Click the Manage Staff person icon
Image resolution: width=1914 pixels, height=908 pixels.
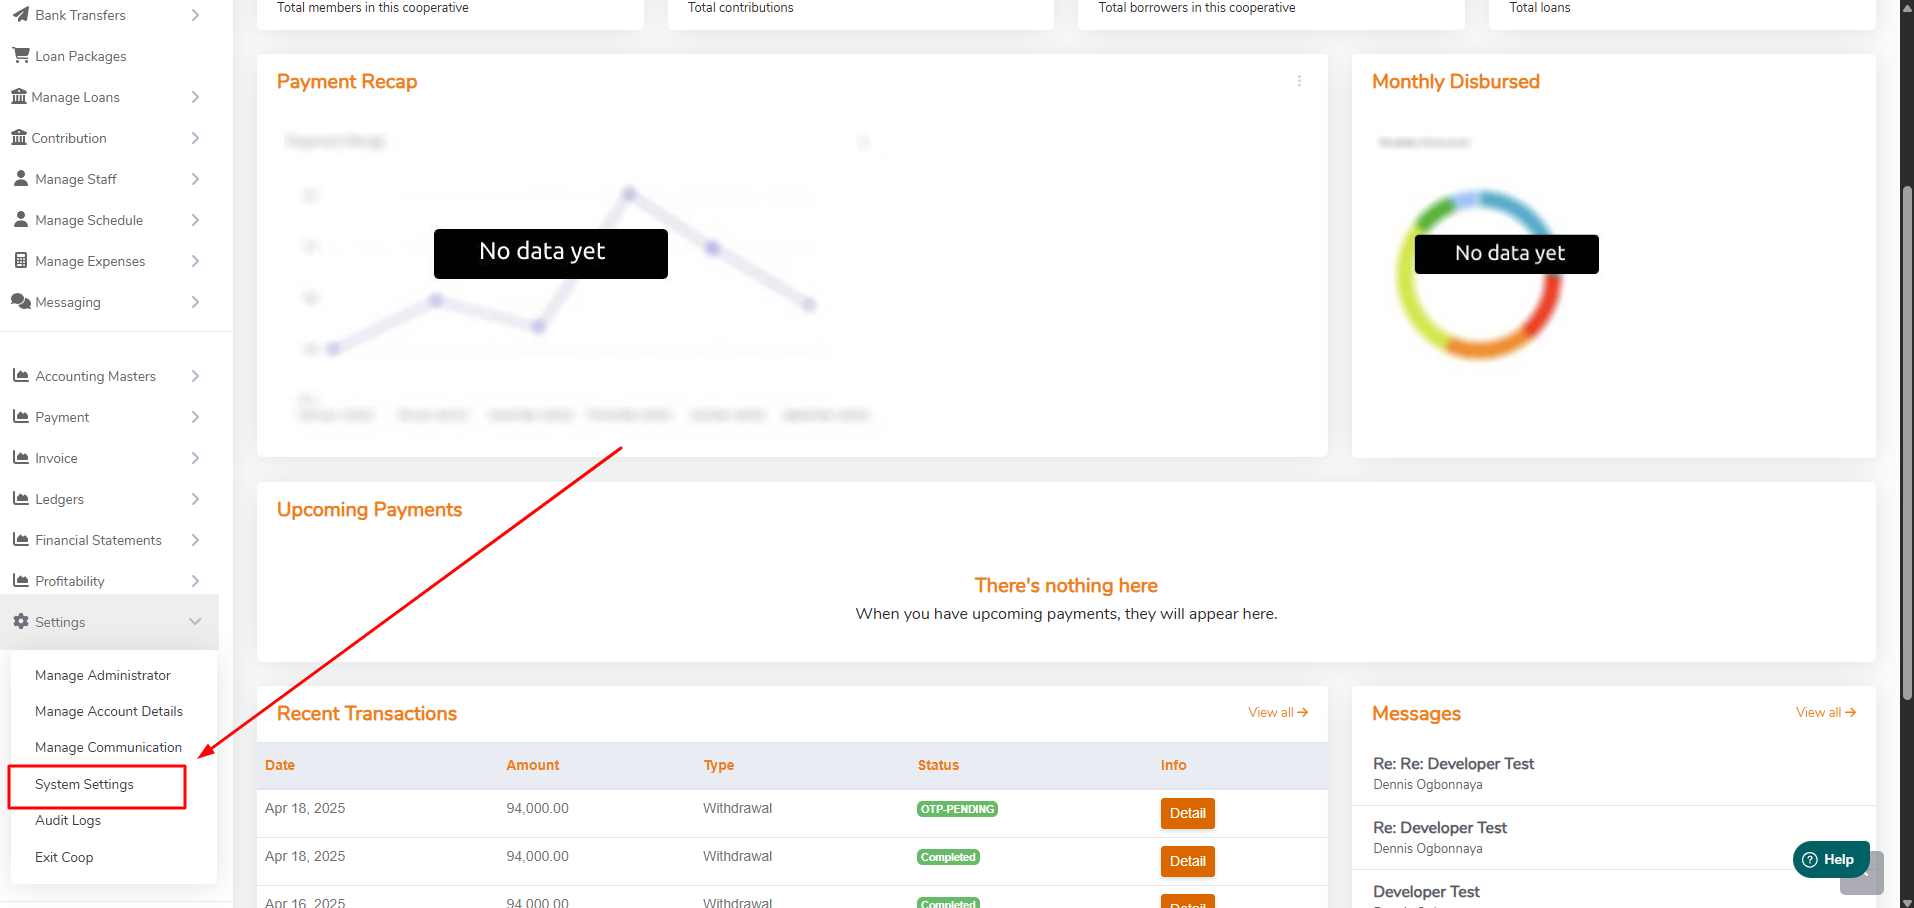[x=21, y=179]
